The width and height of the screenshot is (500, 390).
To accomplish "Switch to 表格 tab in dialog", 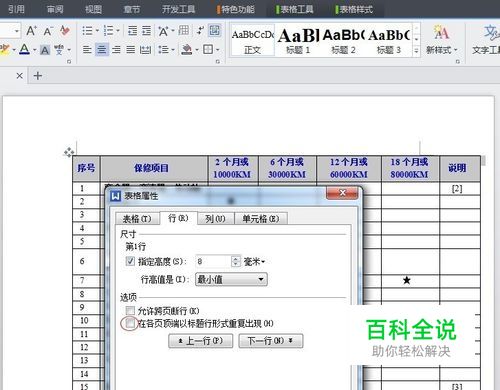I will 137,219.
